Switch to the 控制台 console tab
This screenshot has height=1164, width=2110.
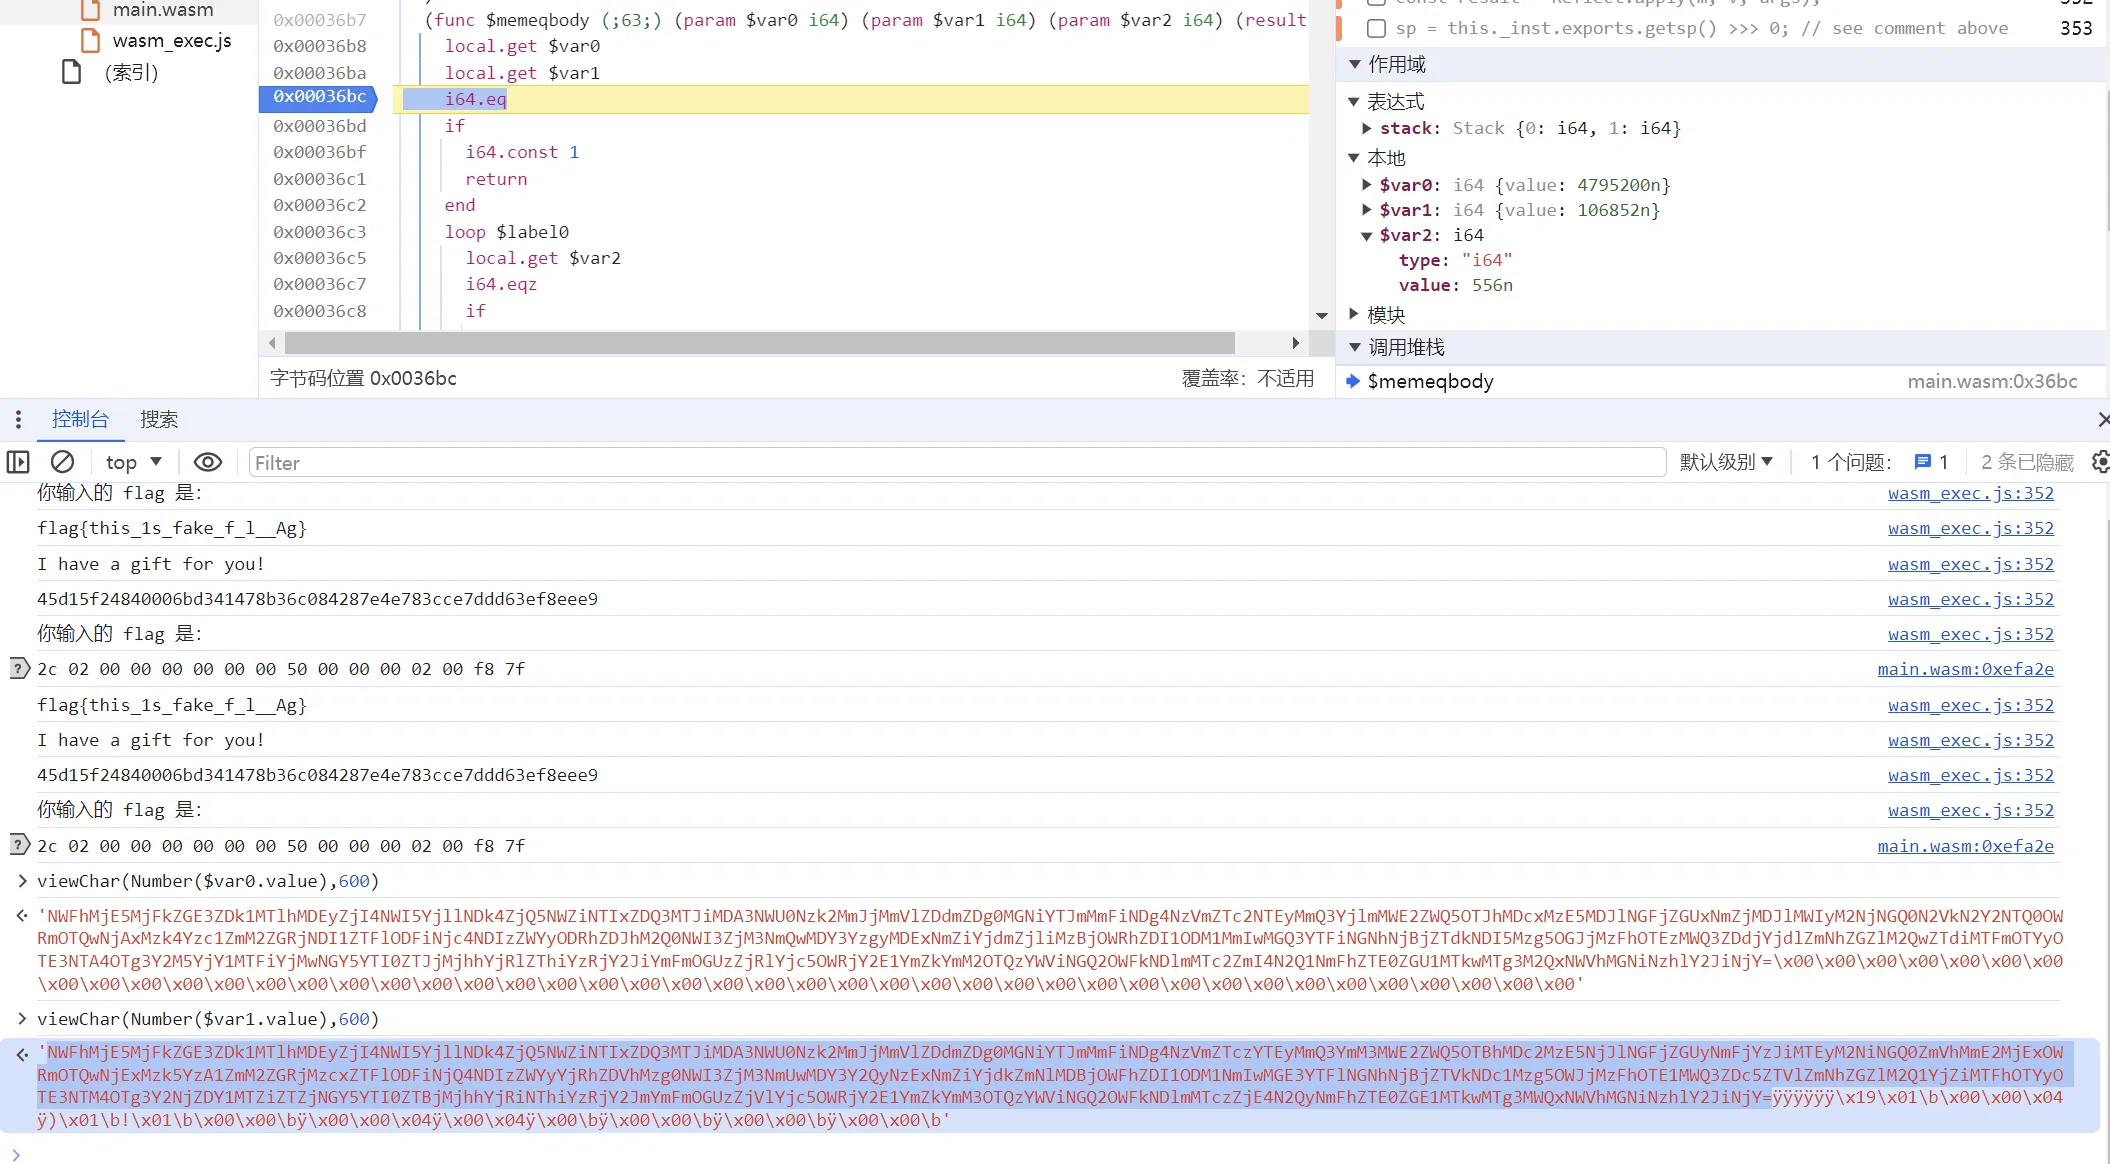pos(80,419)
